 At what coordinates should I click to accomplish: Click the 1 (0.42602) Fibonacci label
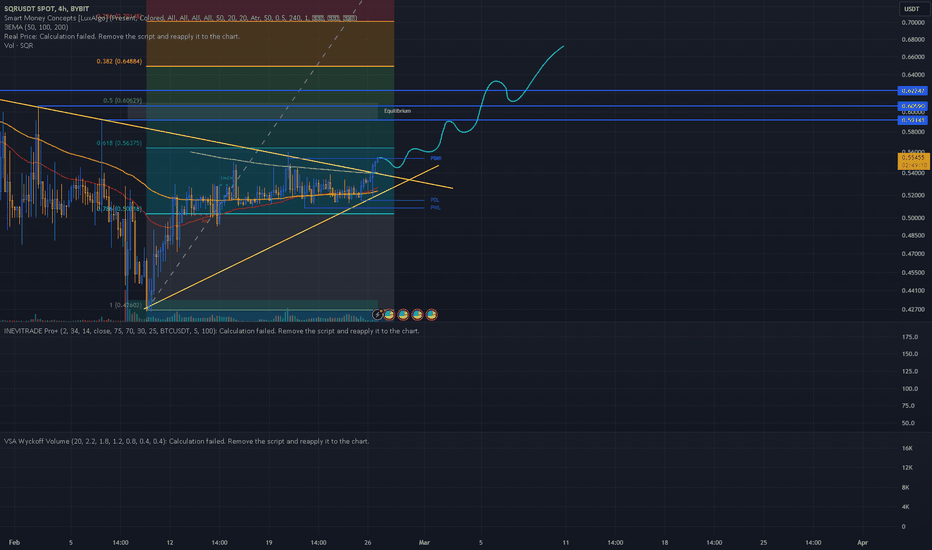pyautogui.click(x=125, y=305)
